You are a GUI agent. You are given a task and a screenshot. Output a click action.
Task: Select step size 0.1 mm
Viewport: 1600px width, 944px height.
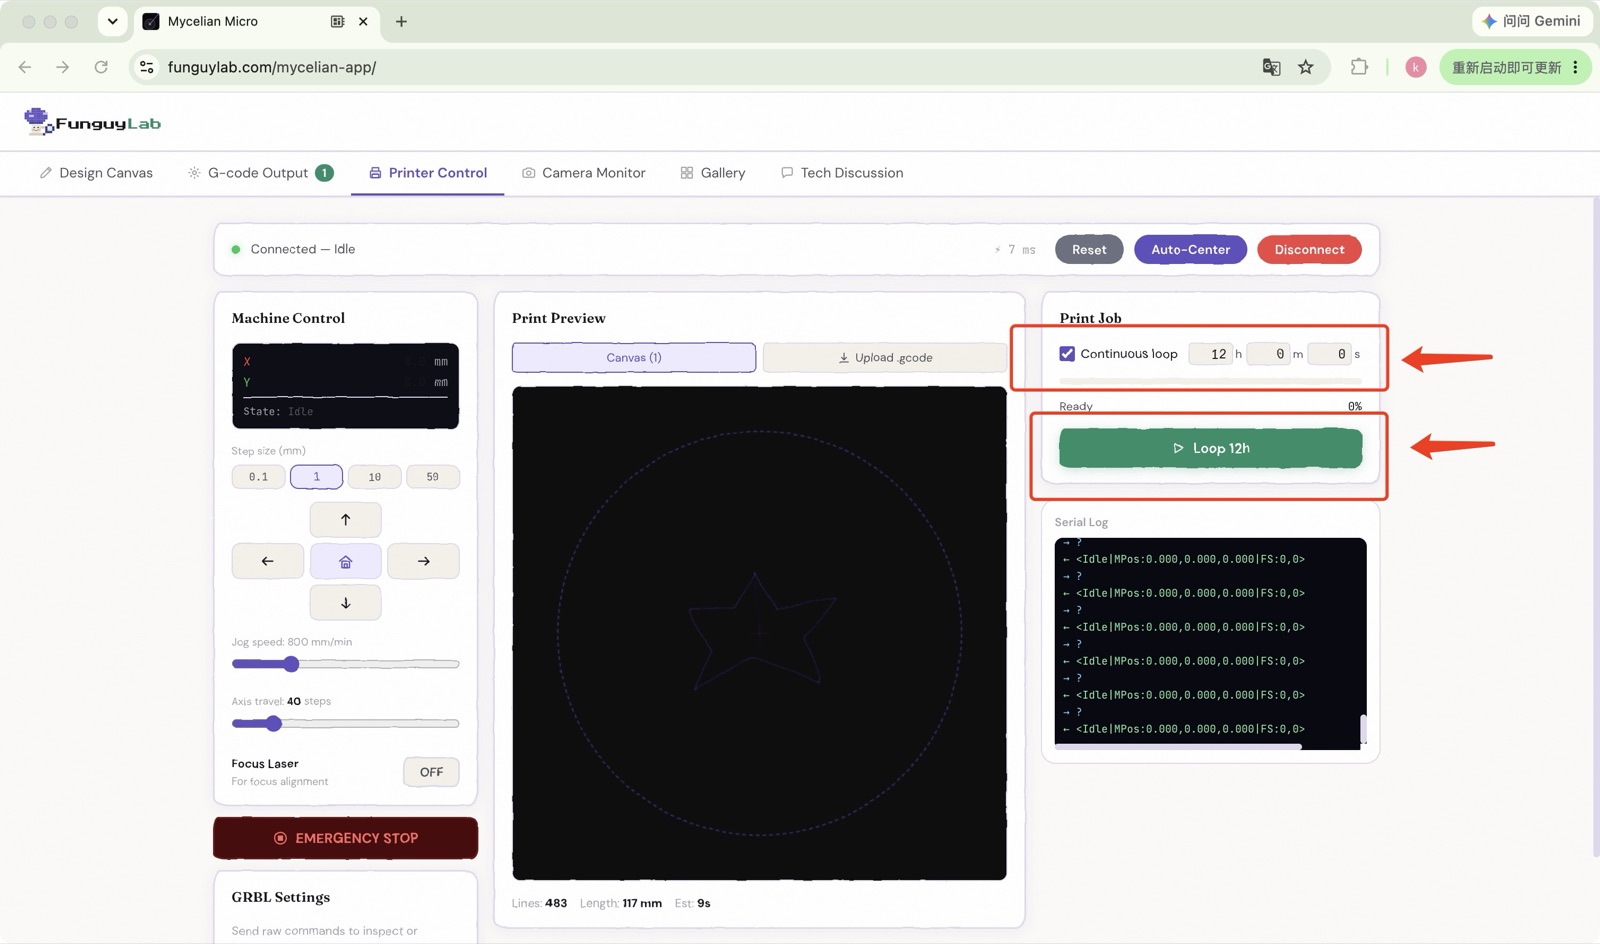pyautogui.click(x=258, y=477)
